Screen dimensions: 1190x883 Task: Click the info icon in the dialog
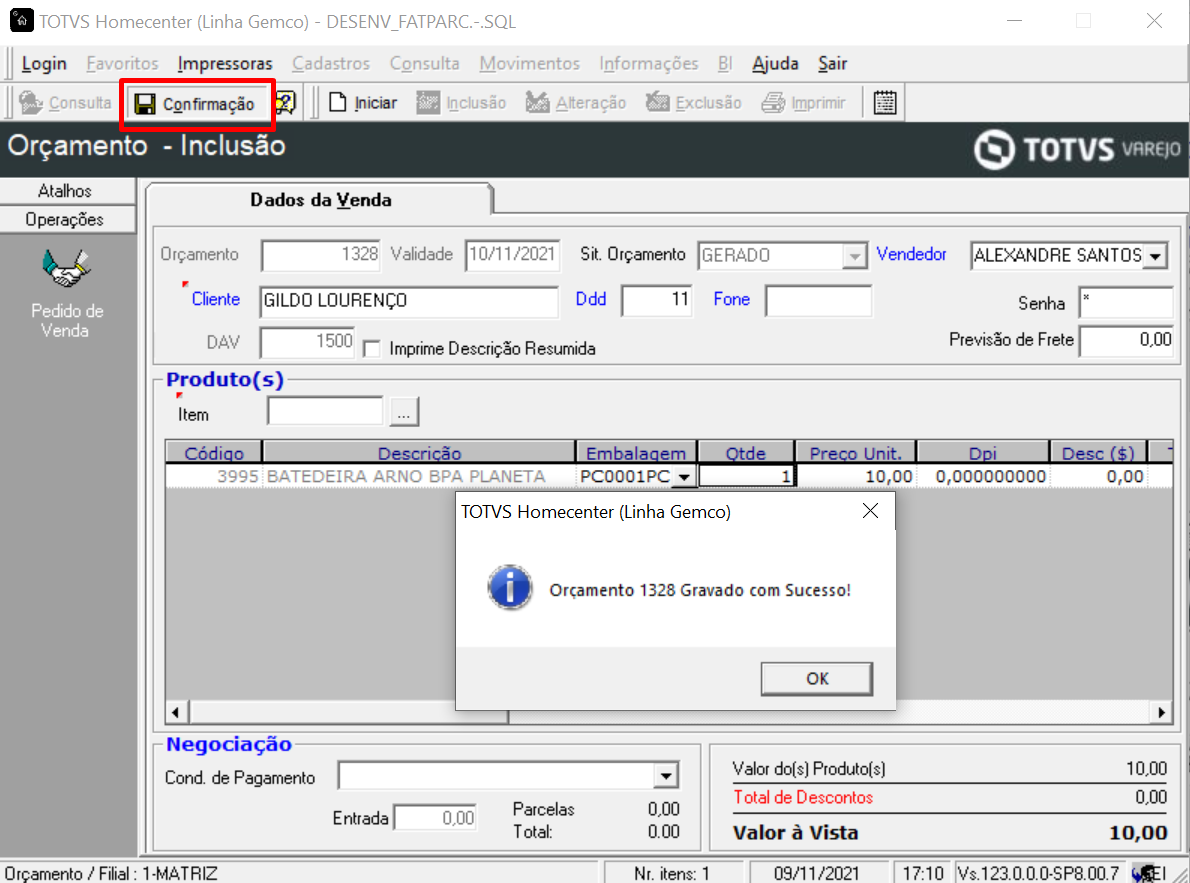(509, 588)
